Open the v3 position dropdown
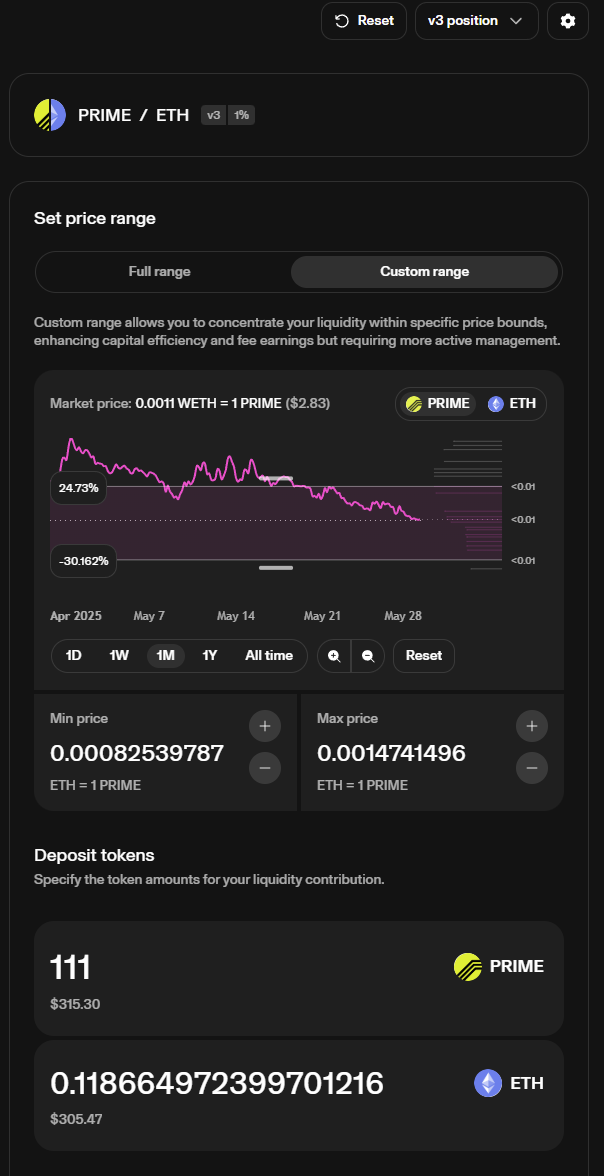Screen dimensions: 604x1176 click(x=476, y=21)
